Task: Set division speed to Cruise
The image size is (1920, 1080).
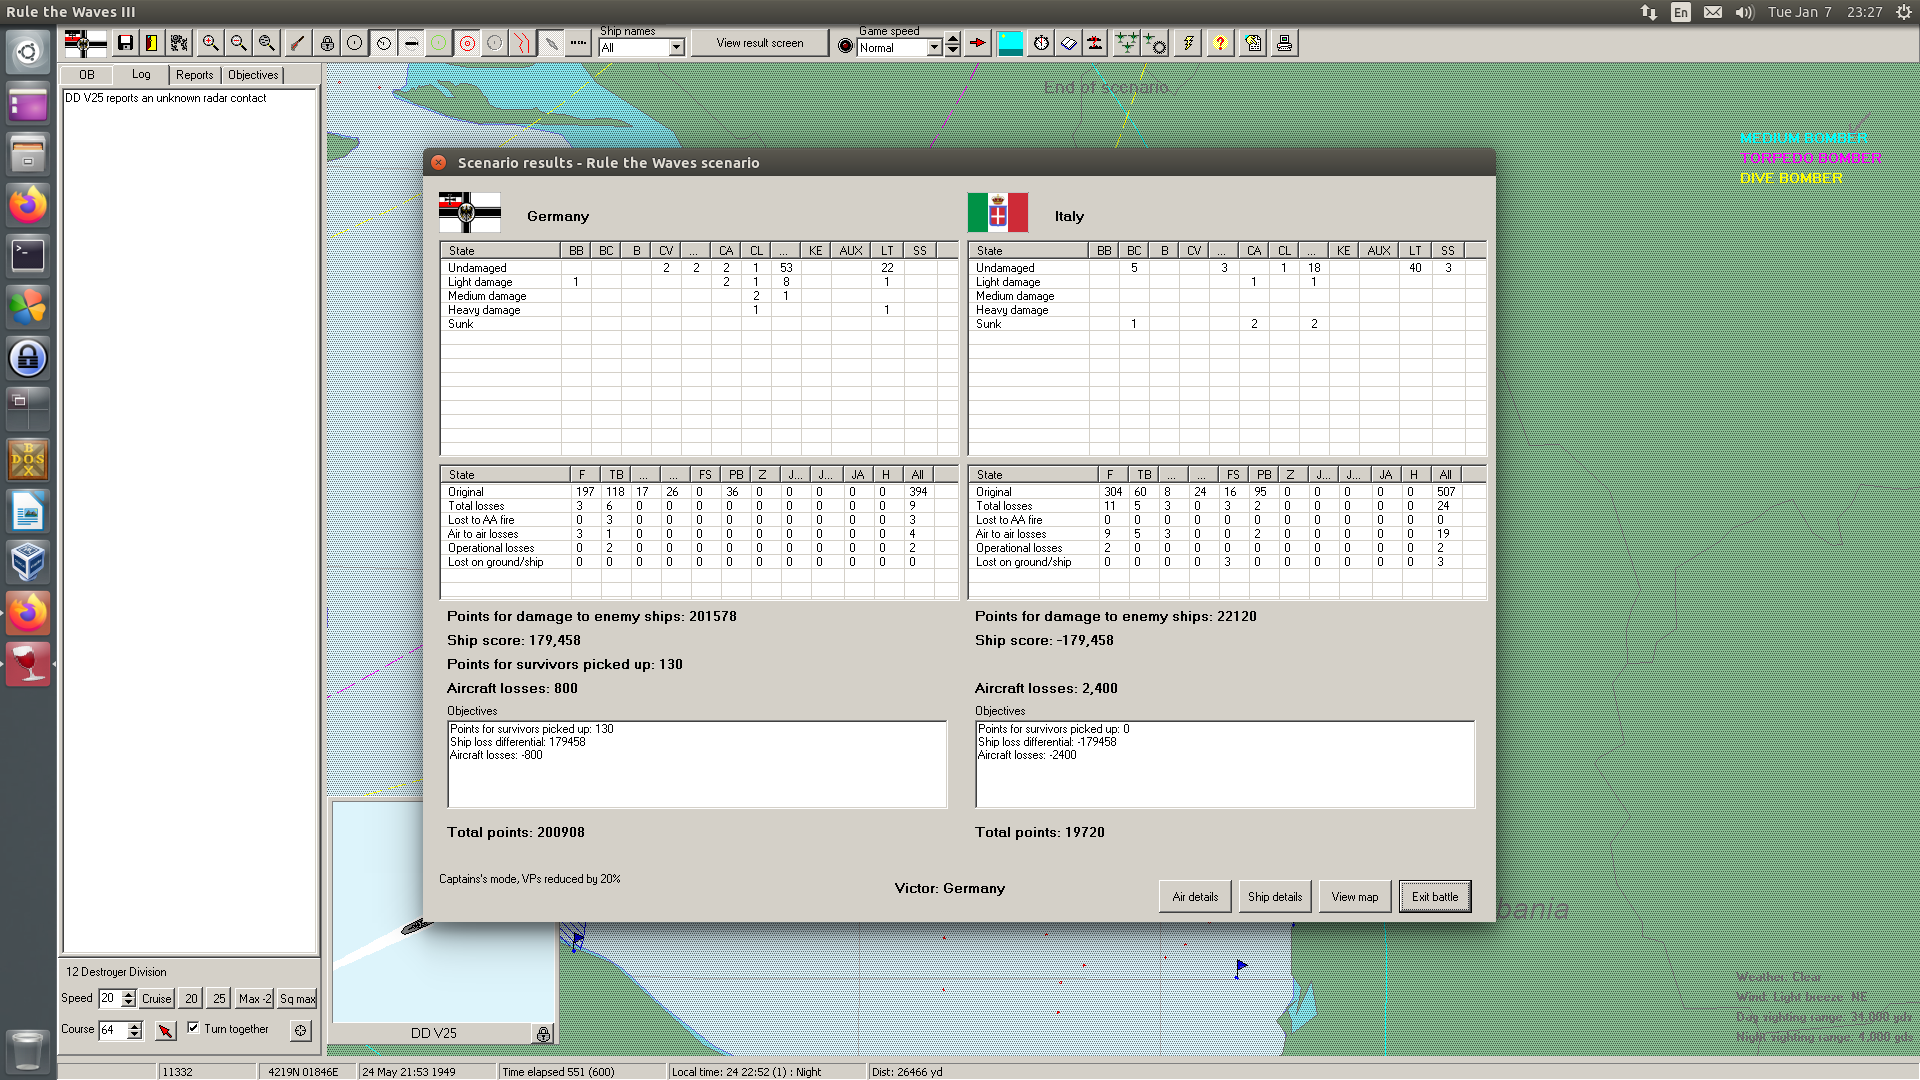Action: click(156, 998)
